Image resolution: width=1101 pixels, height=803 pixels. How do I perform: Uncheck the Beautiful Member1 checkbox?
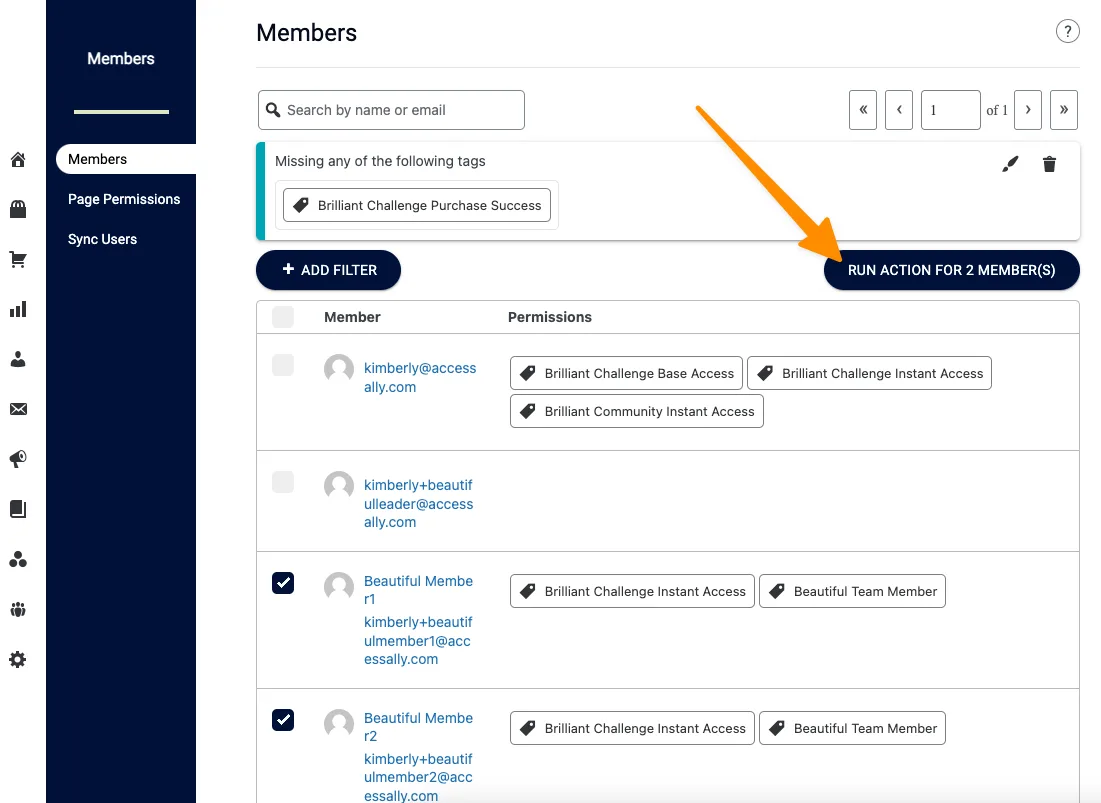(x=283, y=583)
